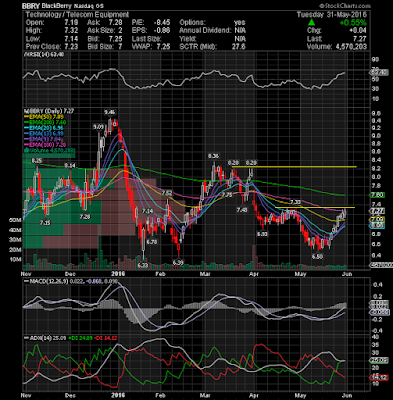Click the green up-arrow change icon
Viewport: 393px width, 400px height.
coord(311,23)
